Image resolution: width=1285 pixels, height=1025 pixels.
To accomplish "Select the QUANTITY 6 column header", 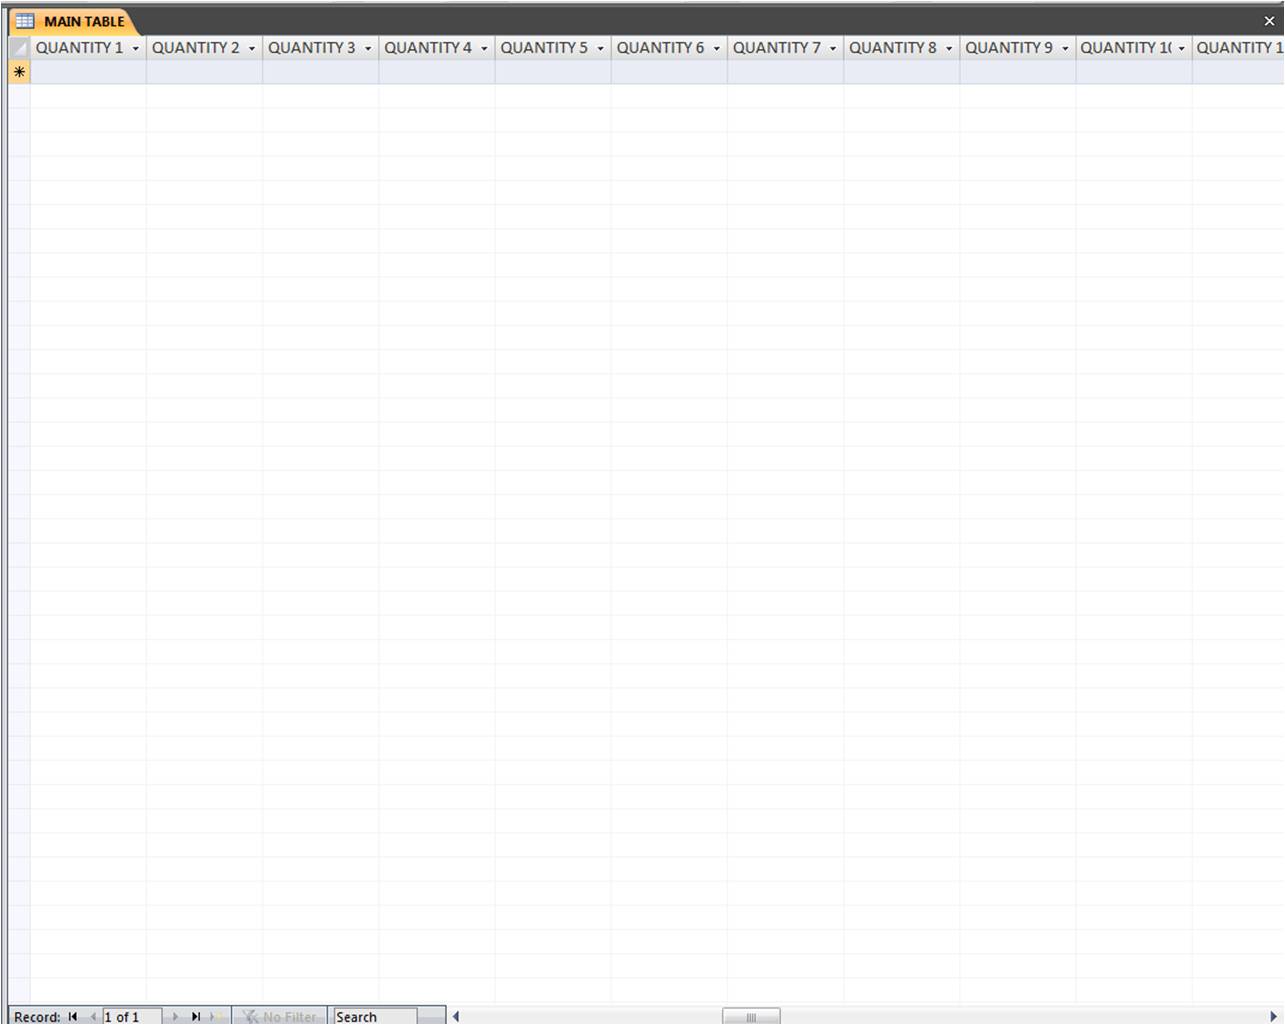I will pos(669,48).
